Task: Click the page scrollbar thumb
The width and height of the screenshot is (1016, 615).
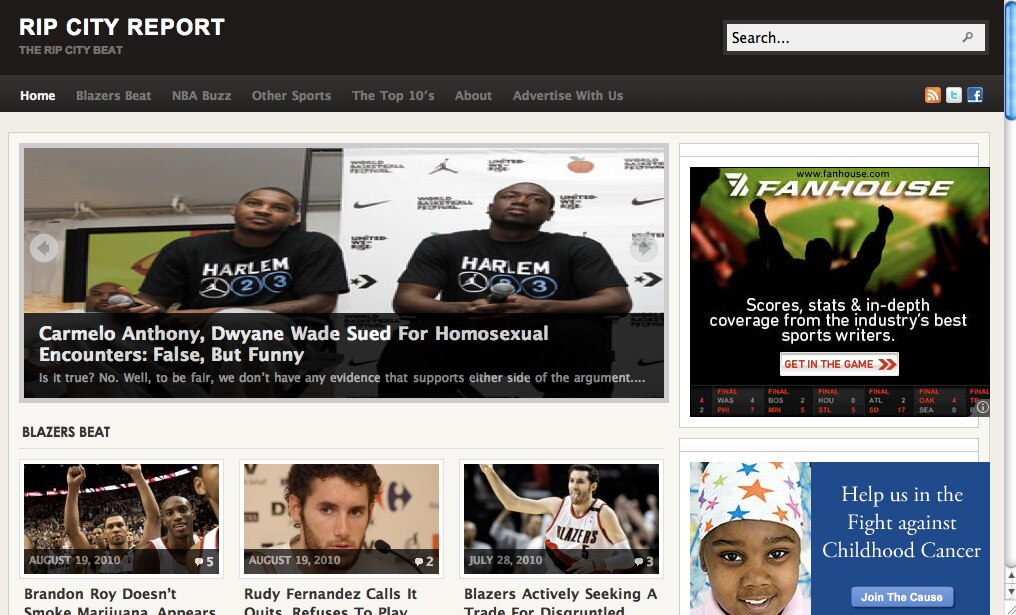Action: (x=1010, y=60)
